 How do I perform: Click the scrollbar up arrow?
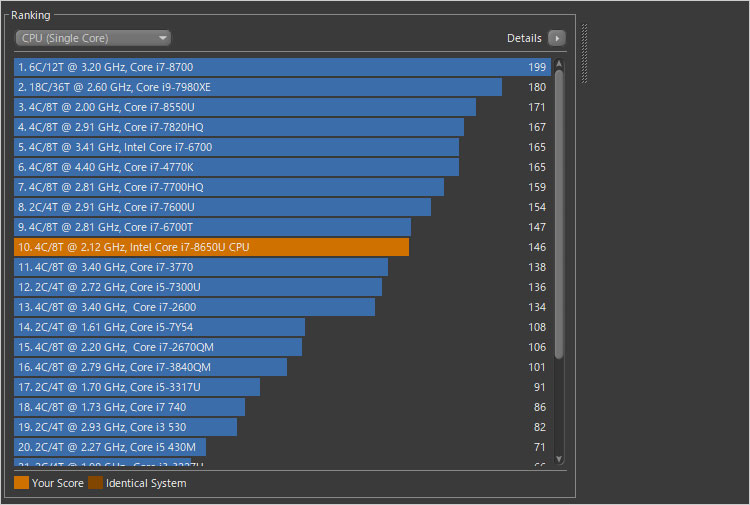click(559, 63)
